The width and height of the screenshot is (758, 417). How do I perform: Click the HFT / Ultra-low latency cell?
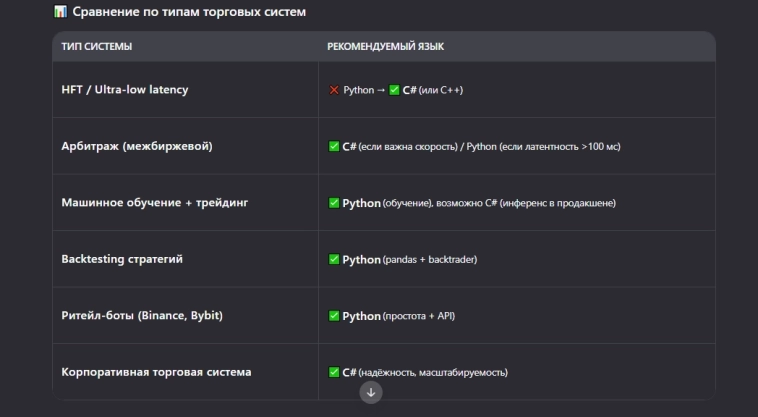pos(125,90)
